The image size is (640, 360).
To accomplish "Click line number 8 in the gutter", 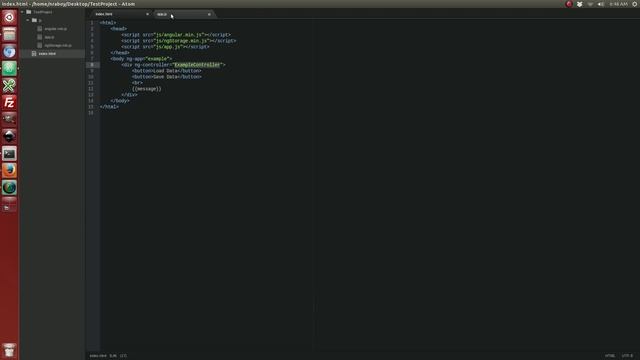I will (x=92, y=65).
